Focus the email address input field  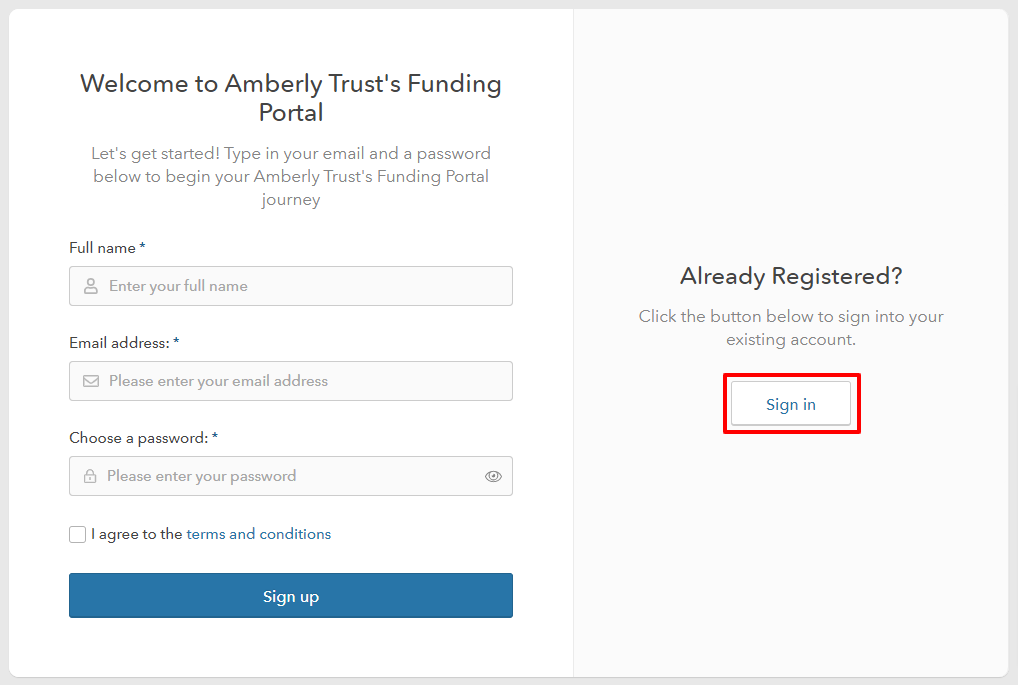click(300, 381)
